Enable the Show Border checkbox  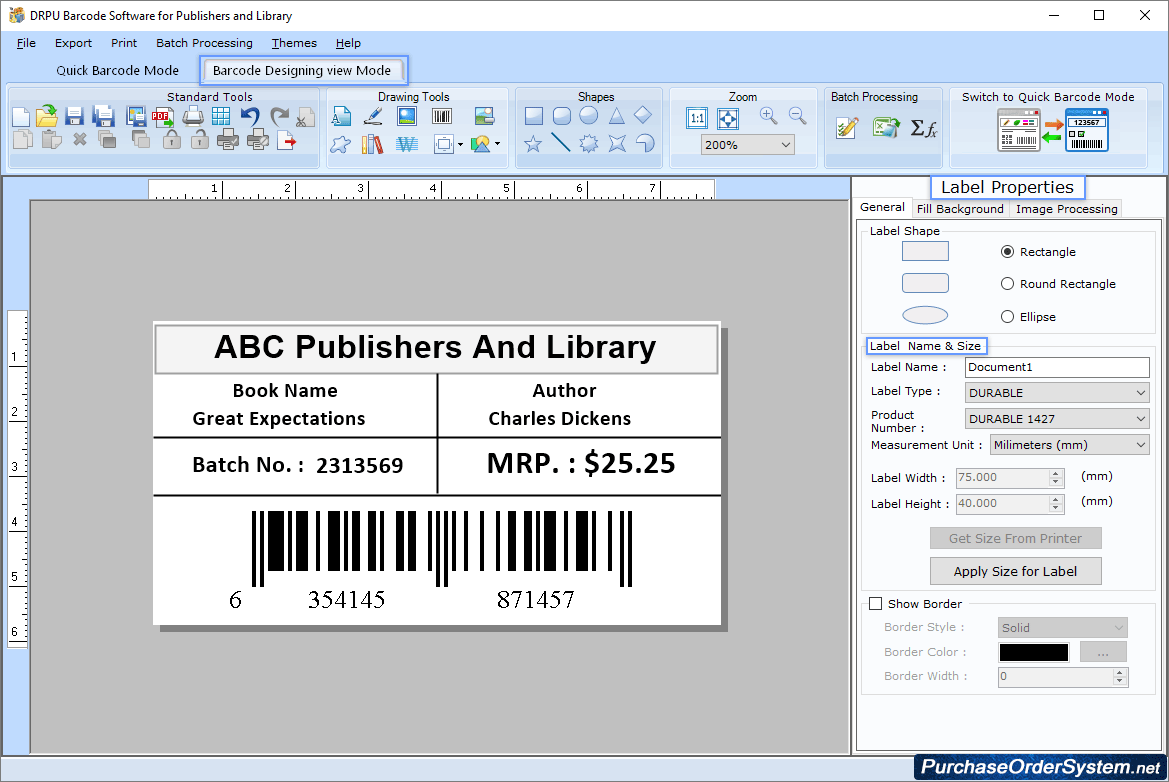[x=875, y=604]
